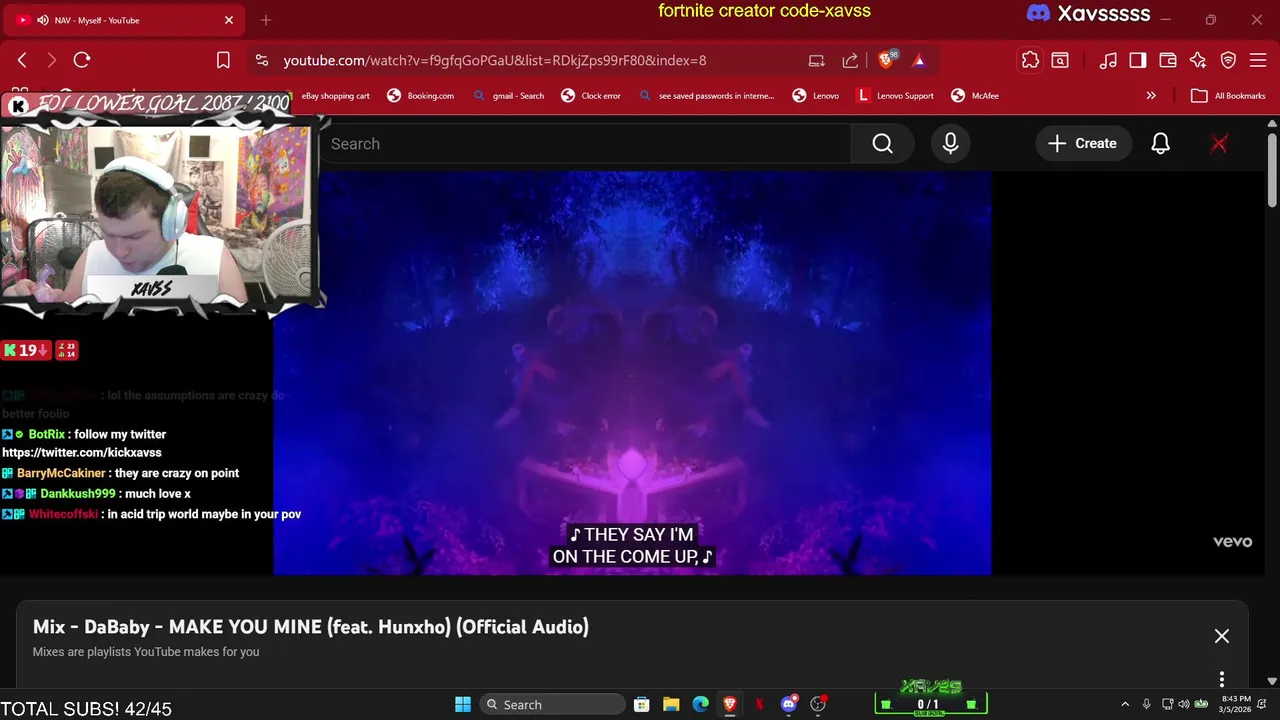The height and width of the screenshot is (720, 1280).
Task: Switch to Brave browser in taskbar
Action: click(x=730, y=704)
